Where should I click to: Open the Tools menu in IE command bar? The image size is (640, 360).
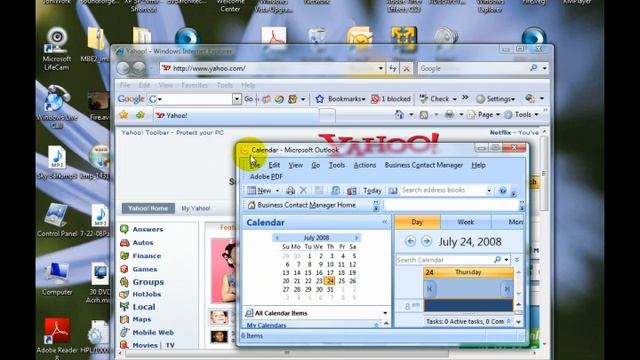coord(522,115)
